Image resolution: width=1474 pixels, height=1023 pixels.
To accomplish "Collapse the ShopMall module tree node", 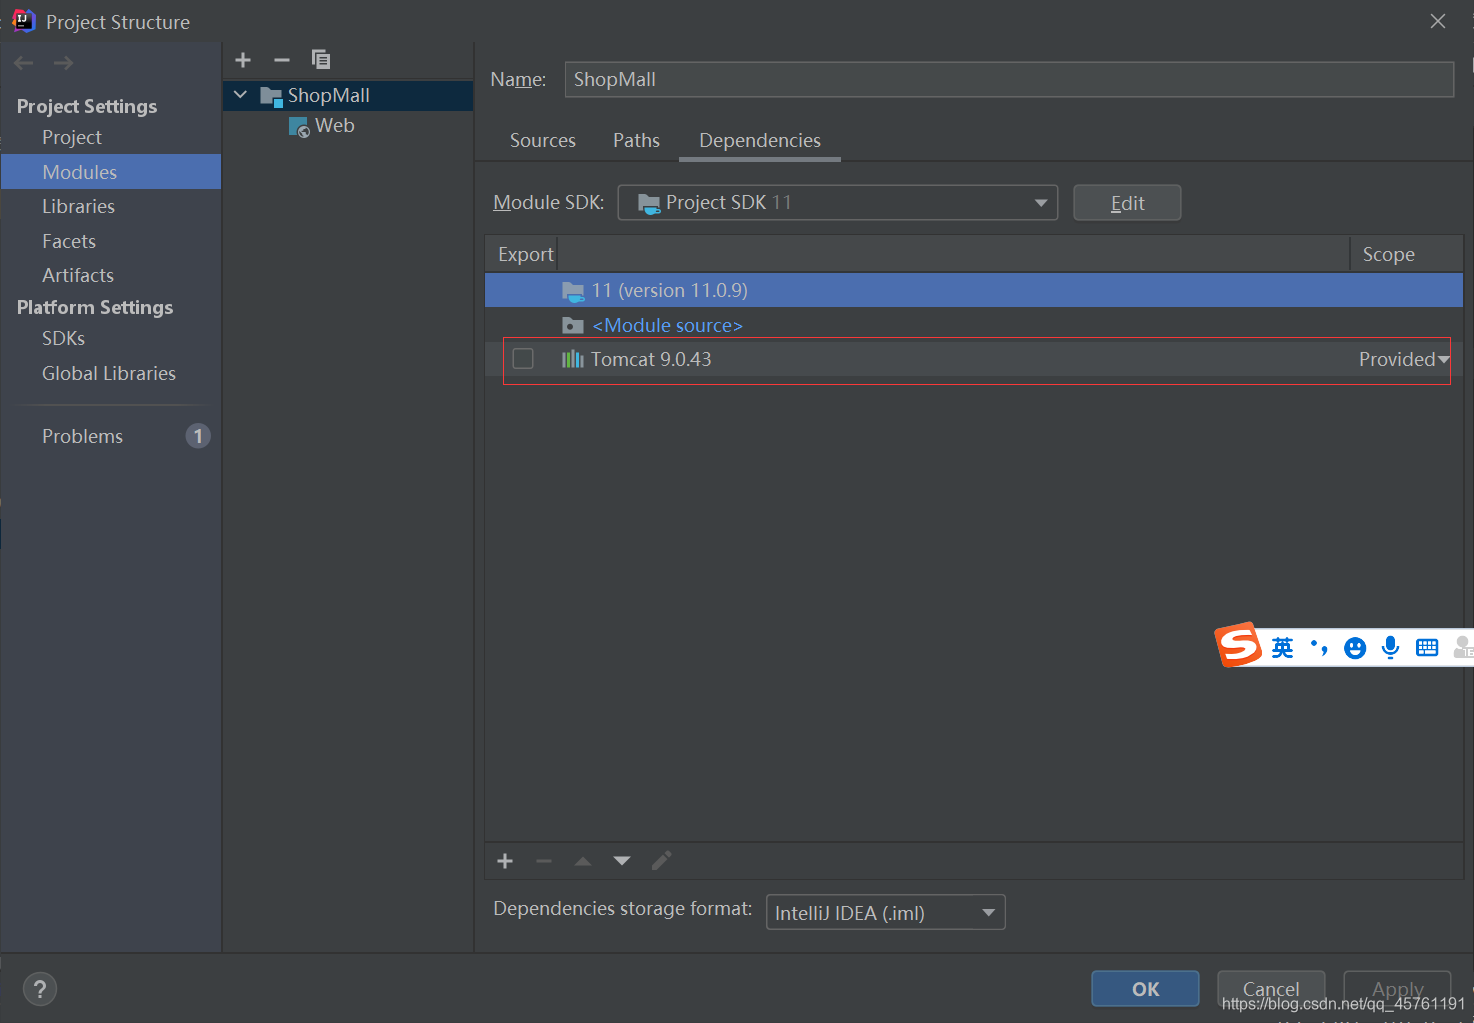I will (x=240, y=95).
